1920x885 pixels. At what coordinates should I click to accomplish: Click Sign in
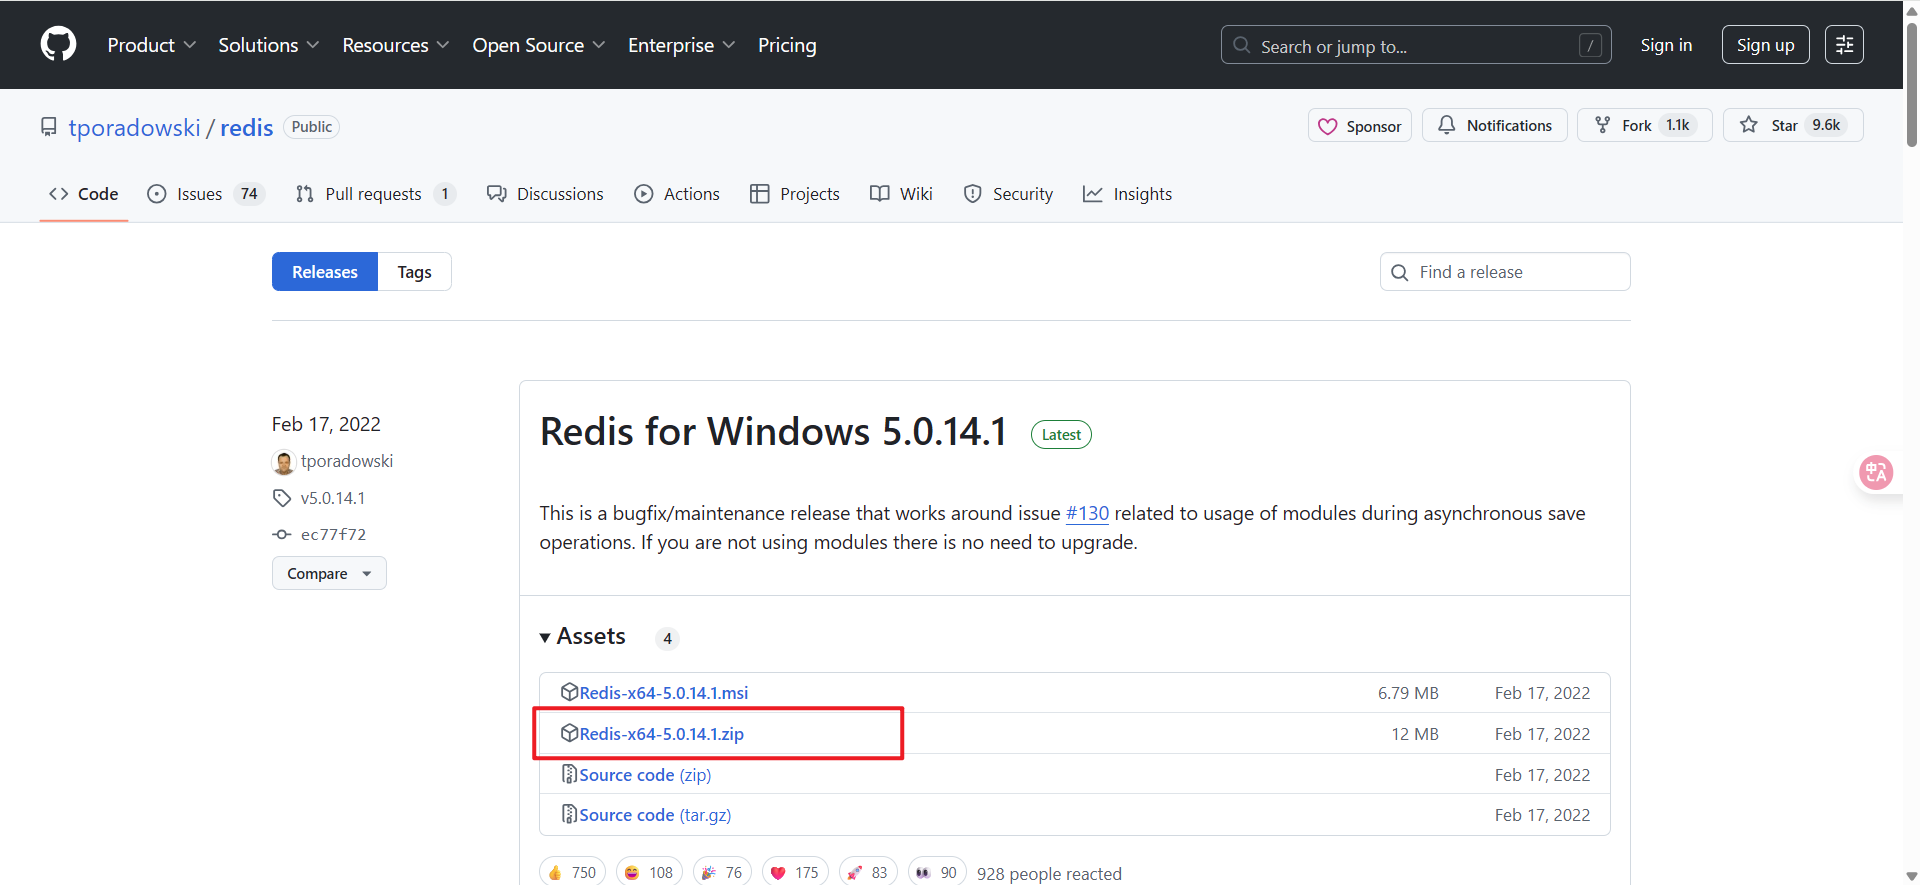tap(1666, 45)
